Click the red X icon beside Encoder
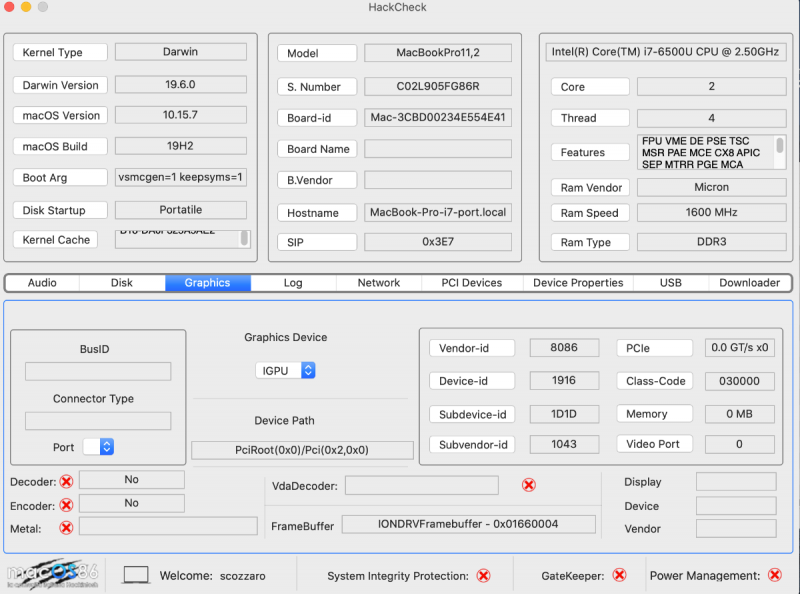800x594 pixels. coord(66,506)
